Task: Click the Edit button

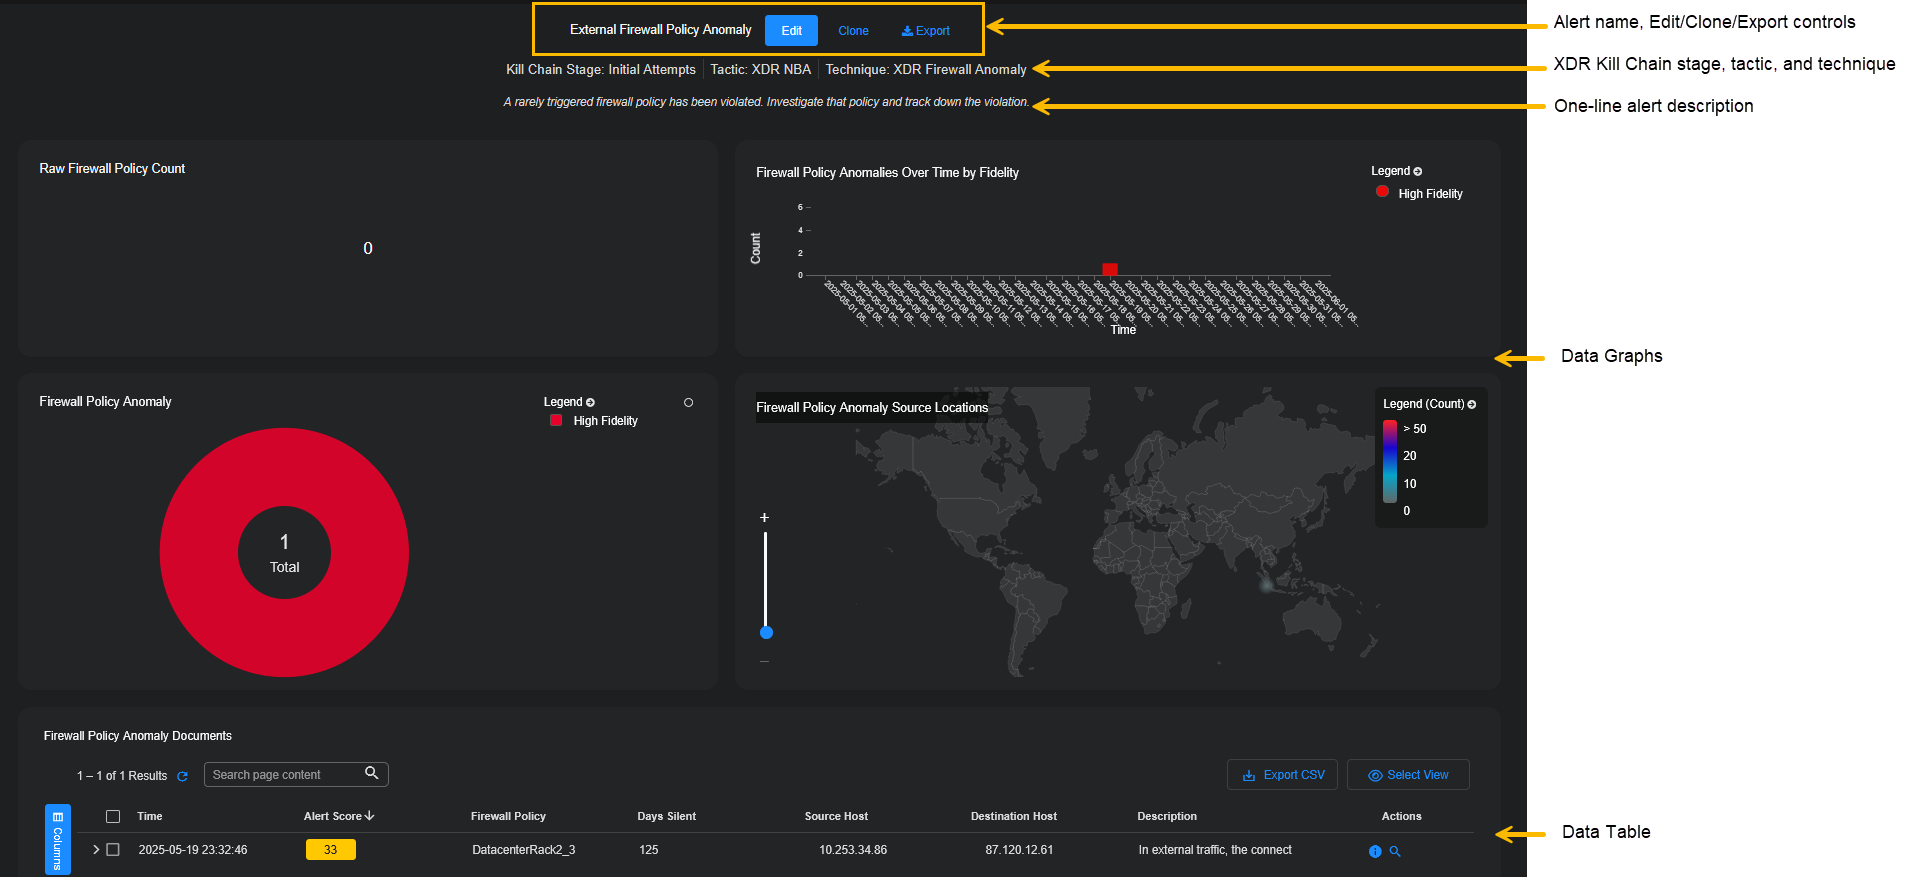Action: pos(791,31)
